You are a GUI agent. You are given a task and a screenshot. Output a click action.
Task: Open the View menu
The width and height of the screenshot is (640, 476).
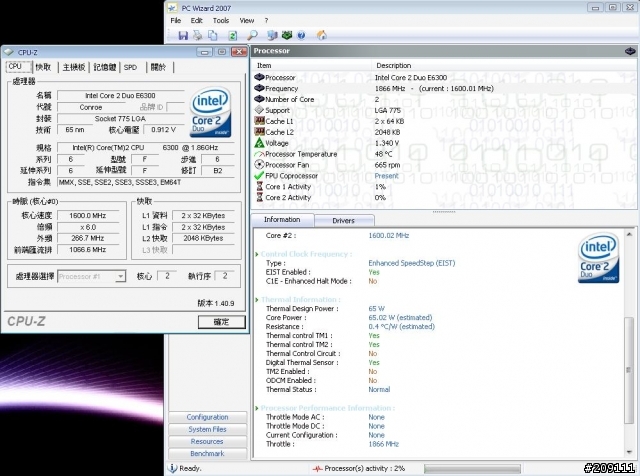click(247, 20)
